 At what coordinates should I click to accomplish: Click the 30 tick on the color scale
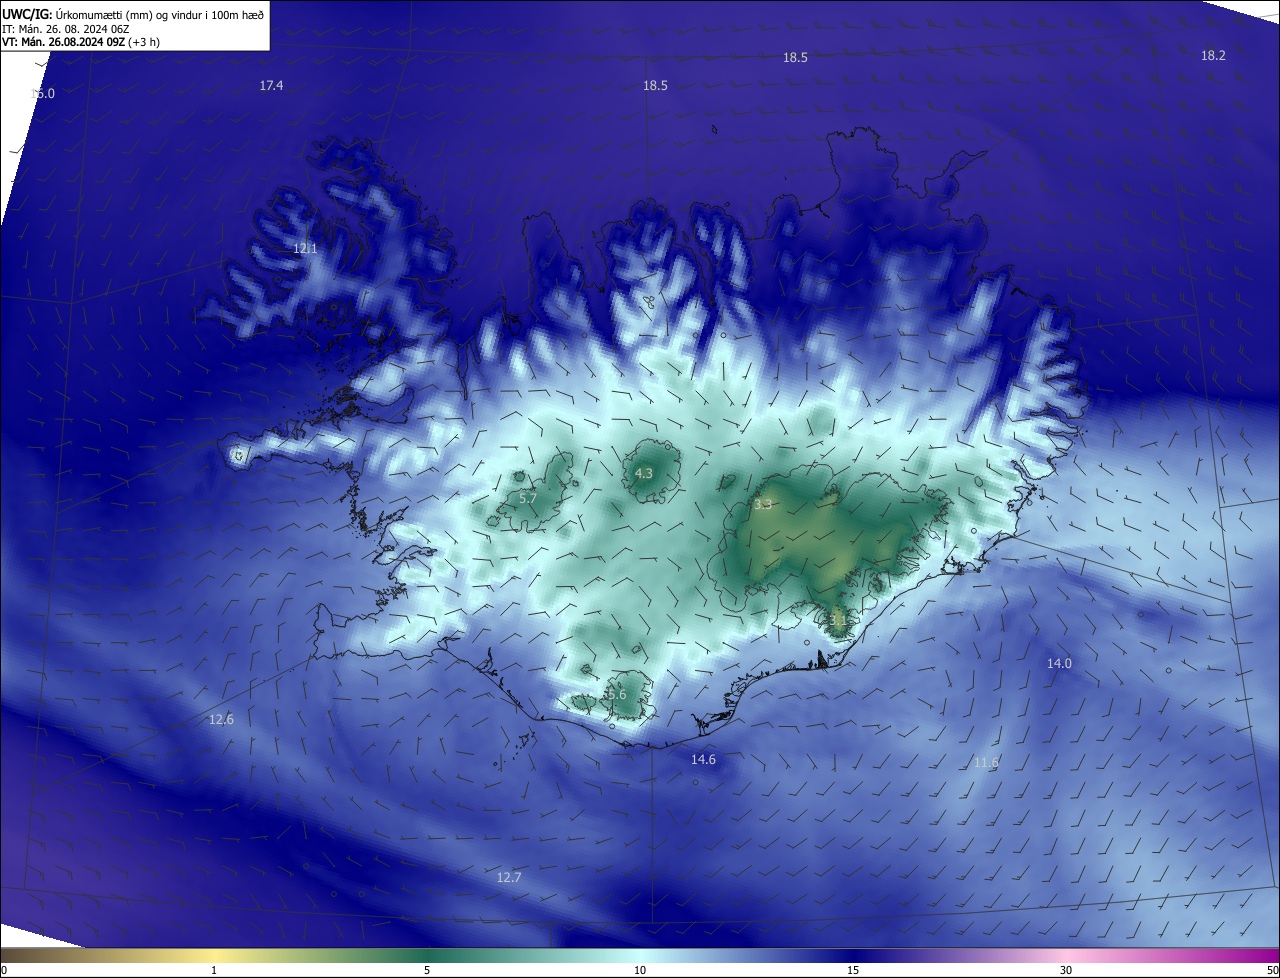1066,971
